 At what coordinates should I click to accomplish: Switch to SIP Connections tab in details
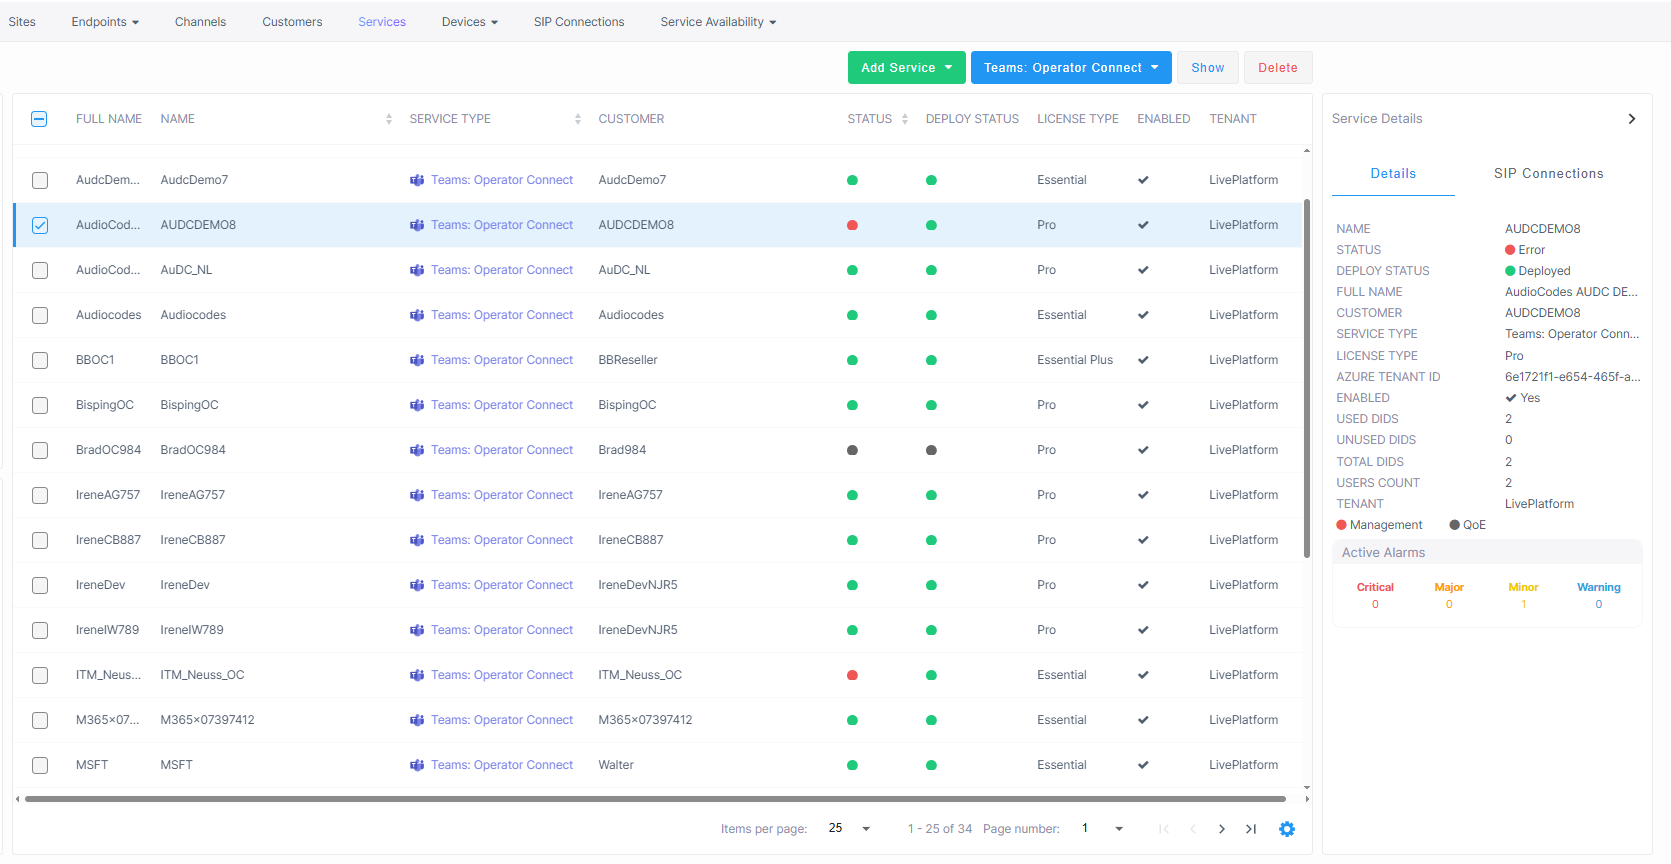coord(1549,173)
